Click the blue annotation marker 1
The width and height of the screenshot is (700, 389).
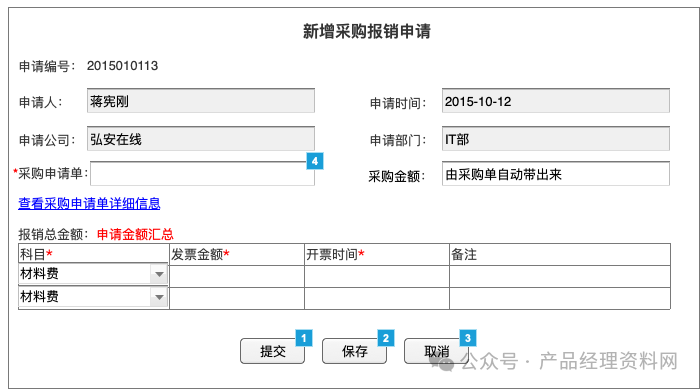304,338
